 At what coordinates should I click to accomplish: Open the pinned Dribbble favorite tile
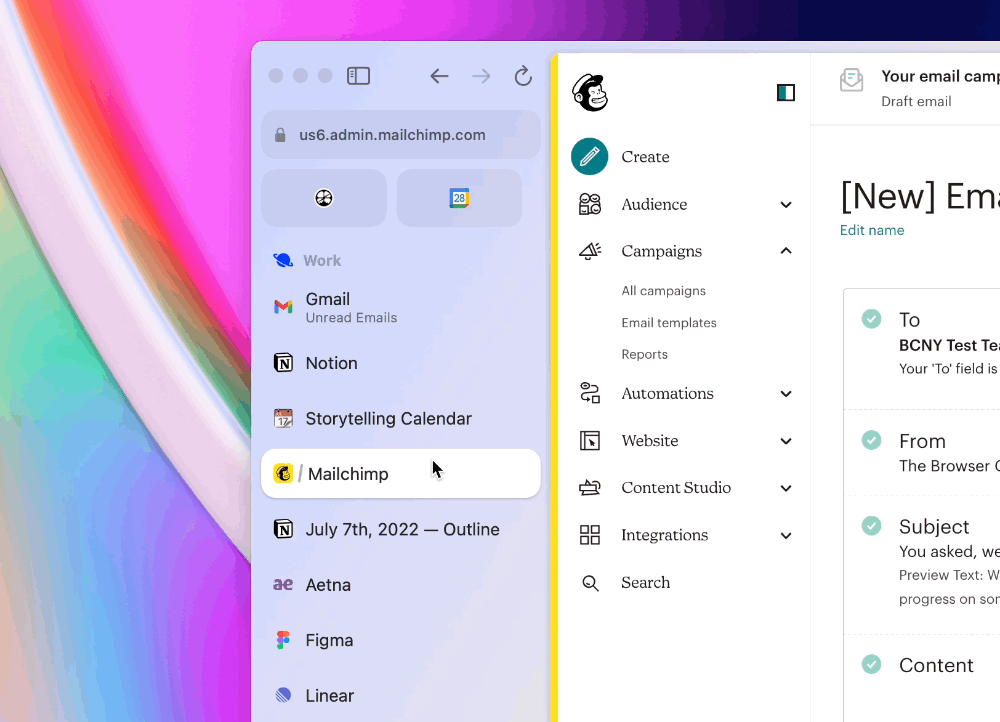click(x=324, y=198)
